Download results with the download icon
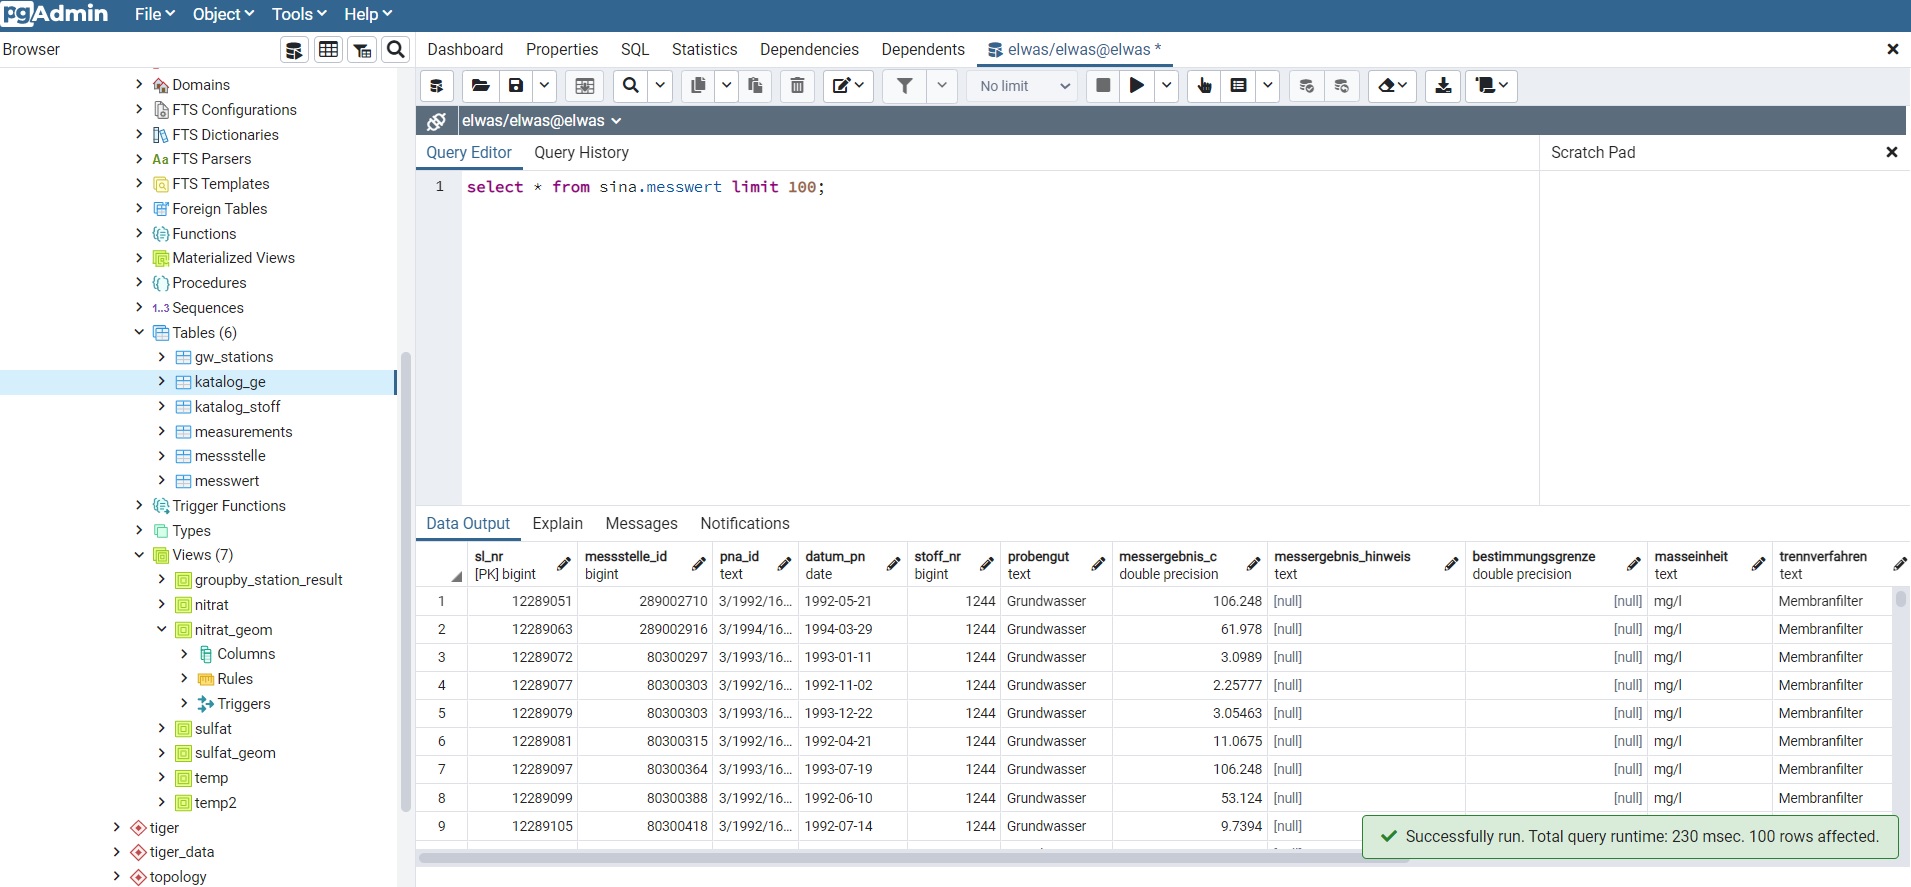 click(1443, 86)
